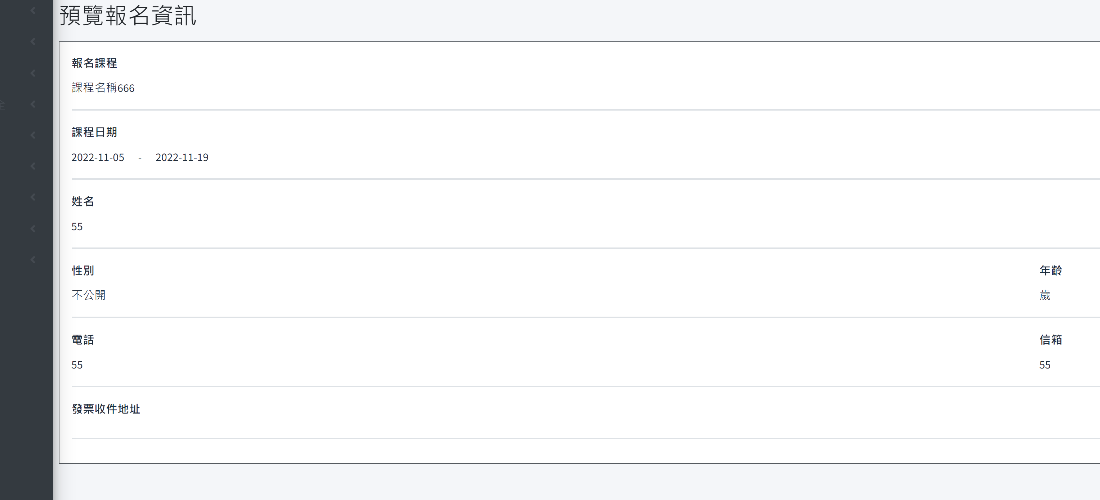Expand the third sidebar chevron from top

(33, 72)
